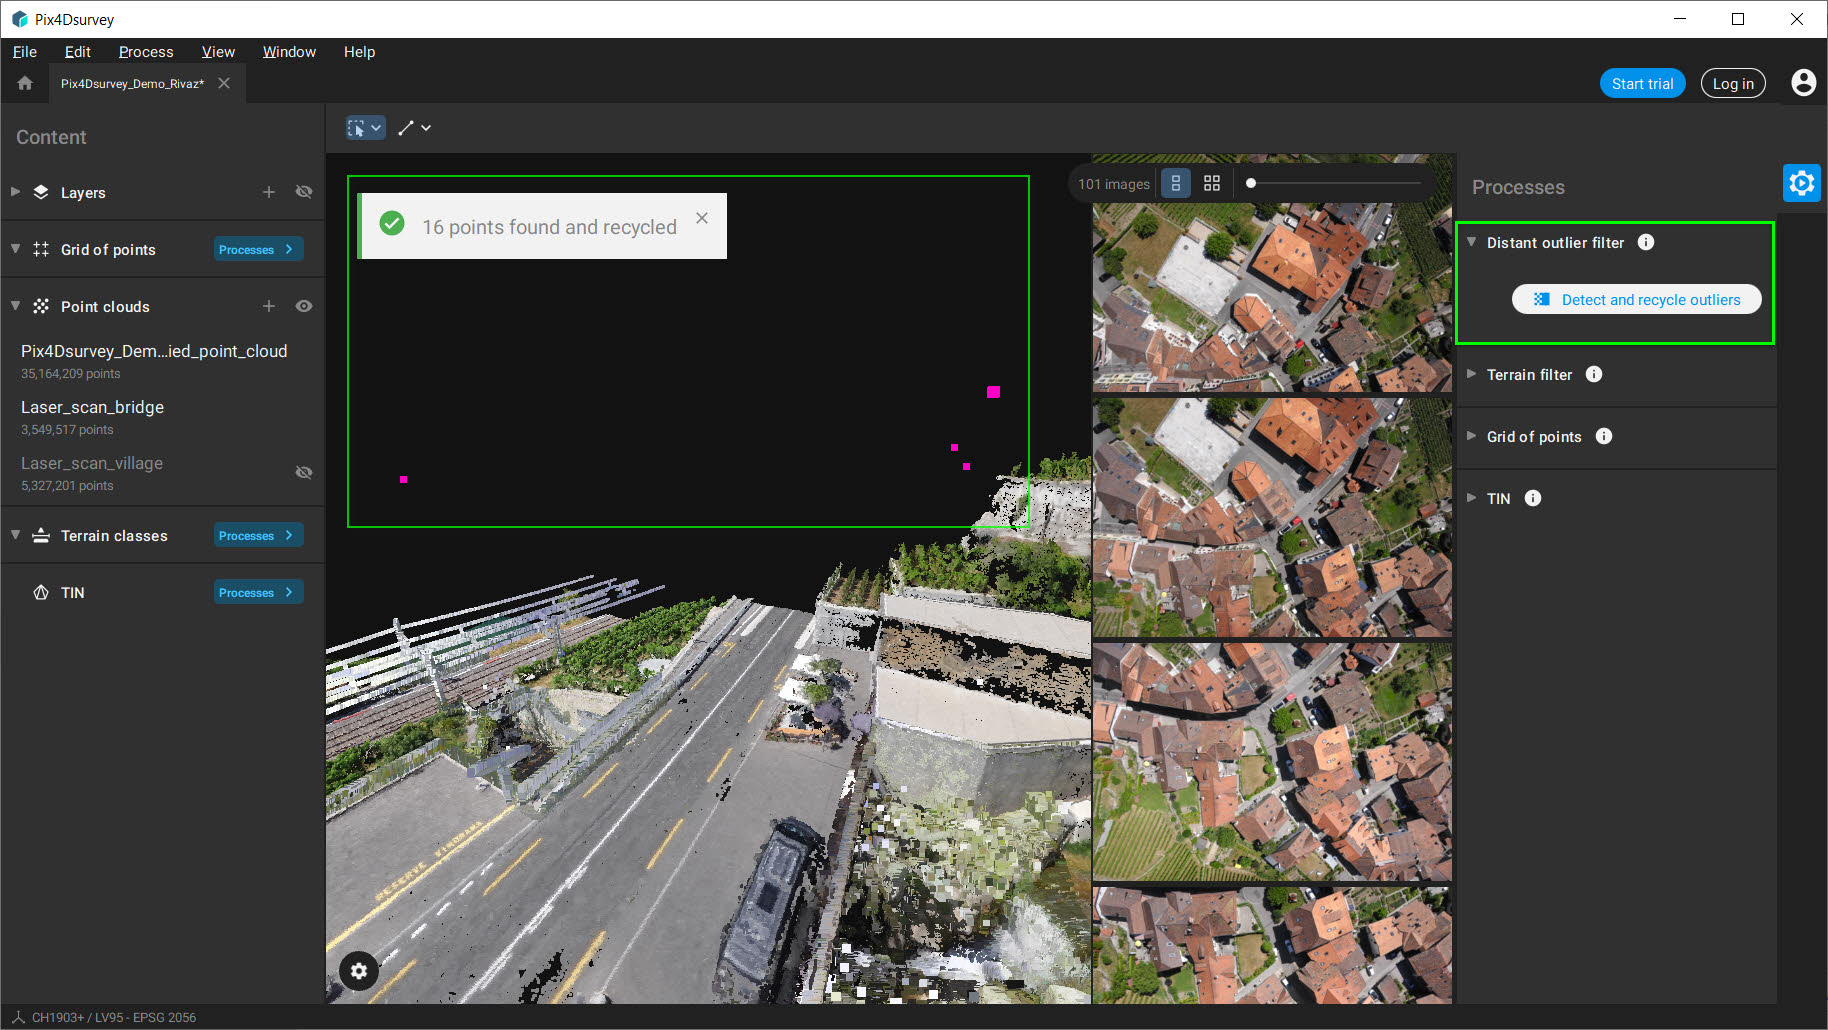This screenshot has width=1828, height=1030.
Task: Click the CH1903+ / LV95 coordinate system status
Action: click(x=114, y=1017)
